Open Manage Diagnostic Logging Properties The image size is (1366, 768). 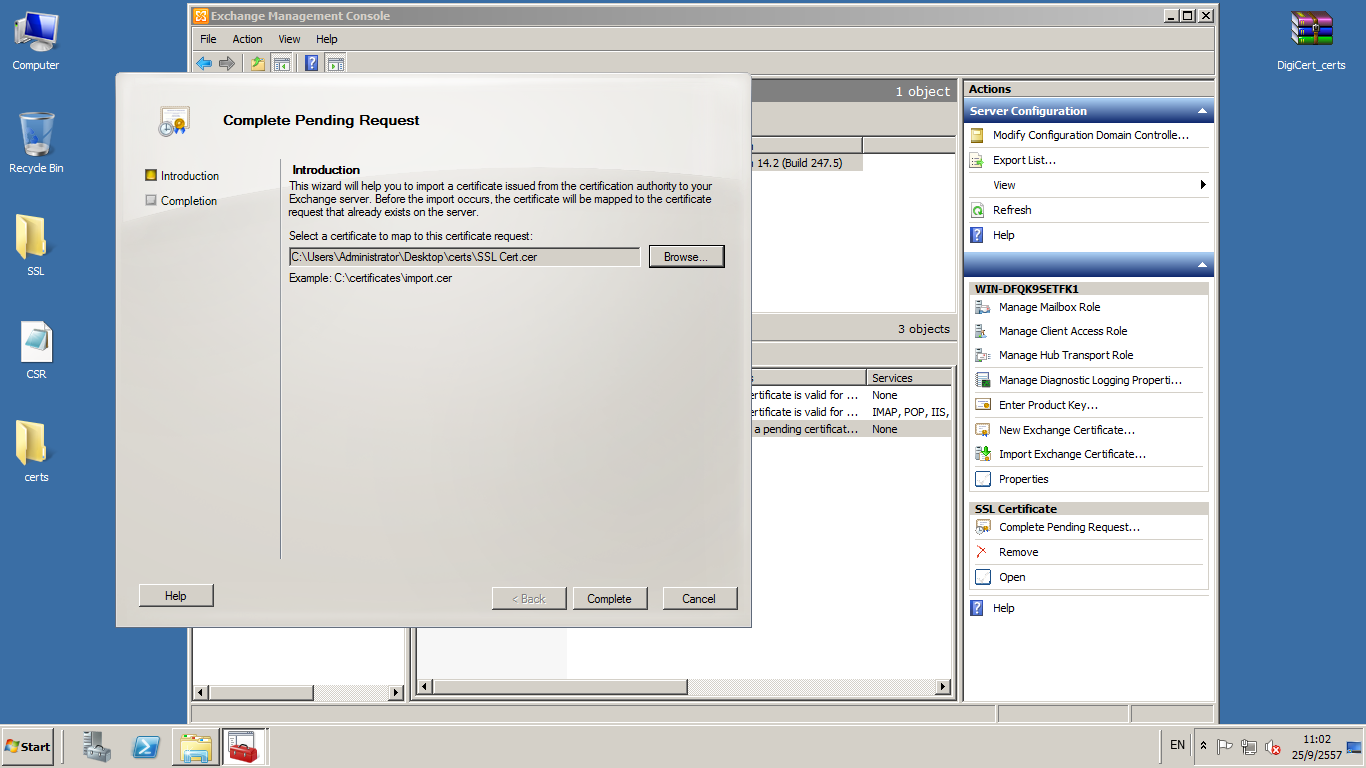1089,380
